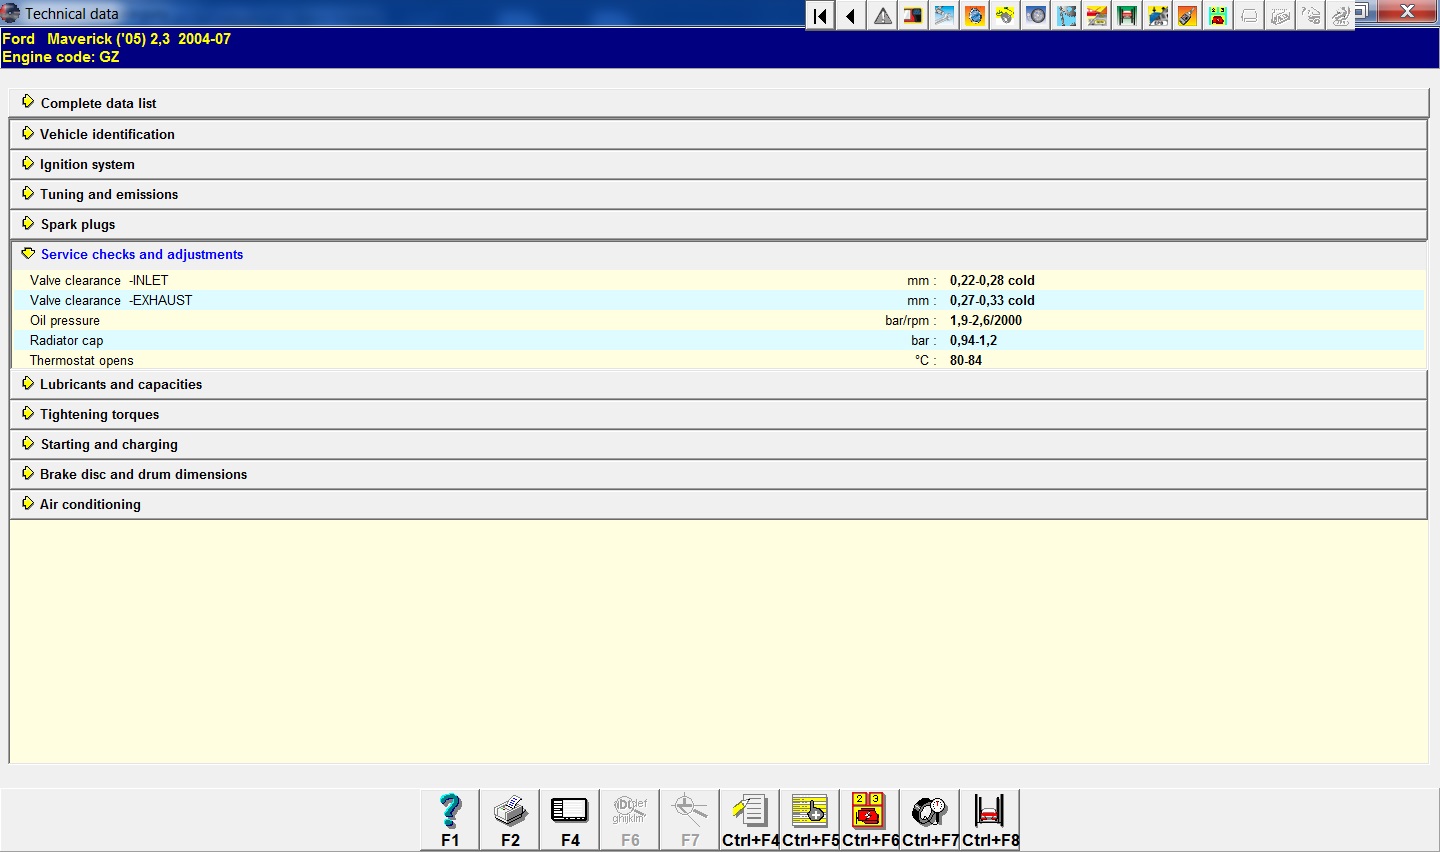Open the Air conditioning section
Image resolution: width=1440 pixels, height=852 pixels.
coord(90,504)
